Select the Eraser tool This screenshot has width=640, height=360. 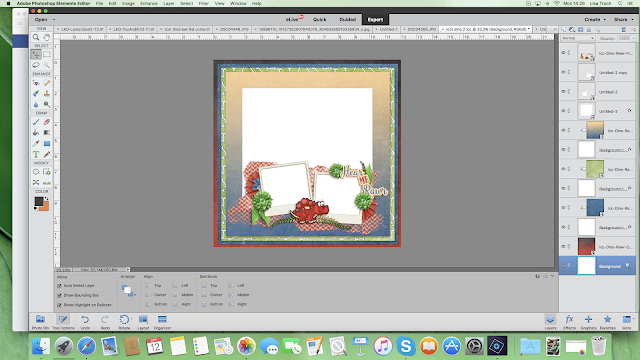tap(47, 122)
